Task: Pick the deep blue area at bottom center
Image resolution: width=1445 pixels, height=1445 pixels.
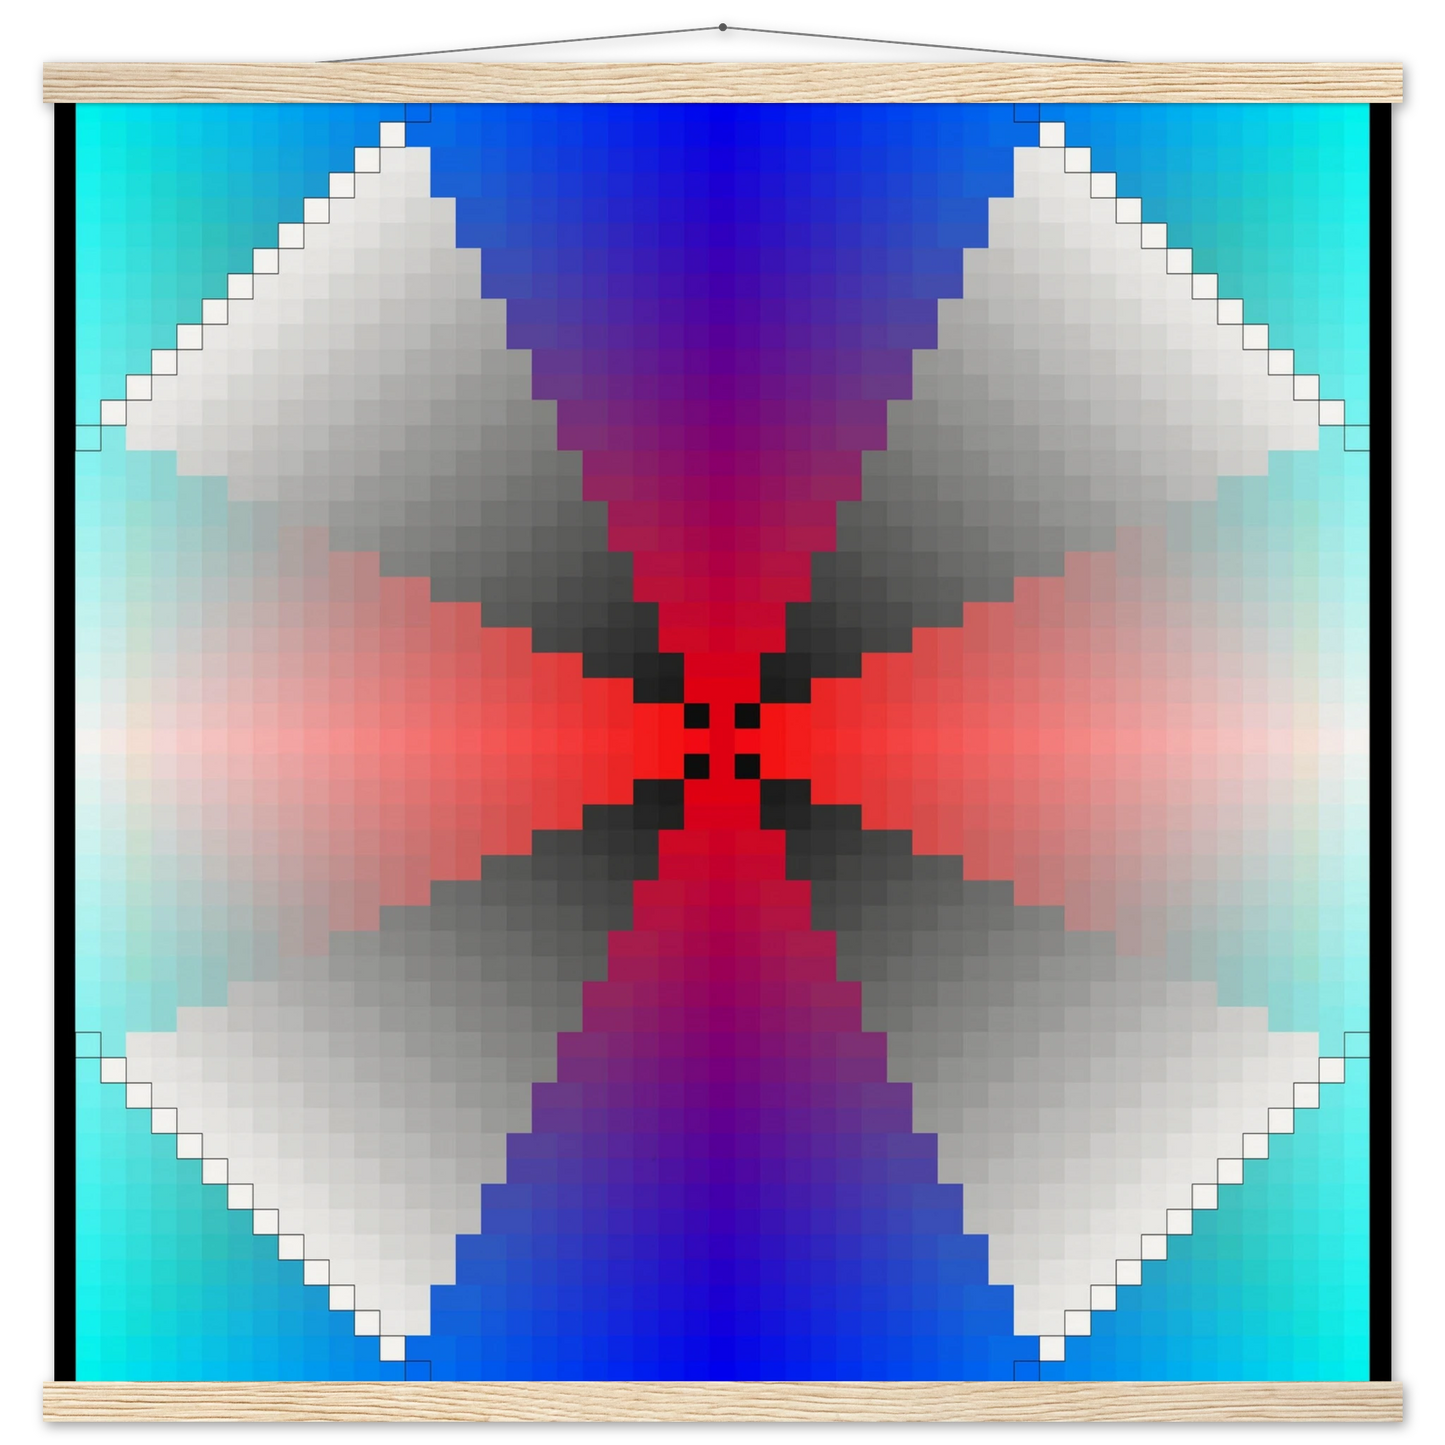Action: (722, 1330)
